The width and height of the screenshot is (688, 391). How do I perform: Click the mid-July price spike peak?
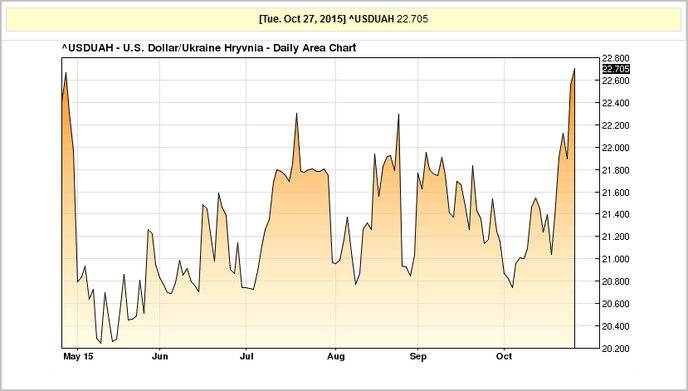pyautogui.click(x=297, y=114)
